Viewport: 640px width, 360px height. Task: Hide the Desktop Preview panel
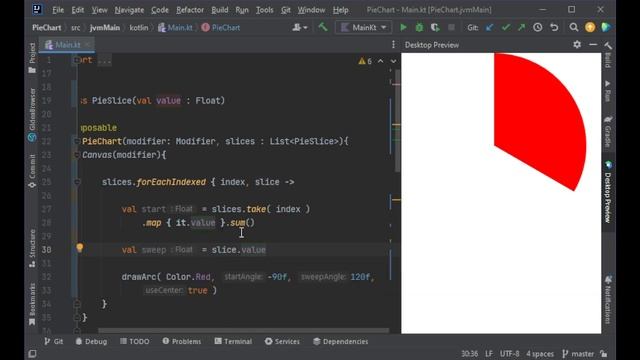(x=593, y=44)
